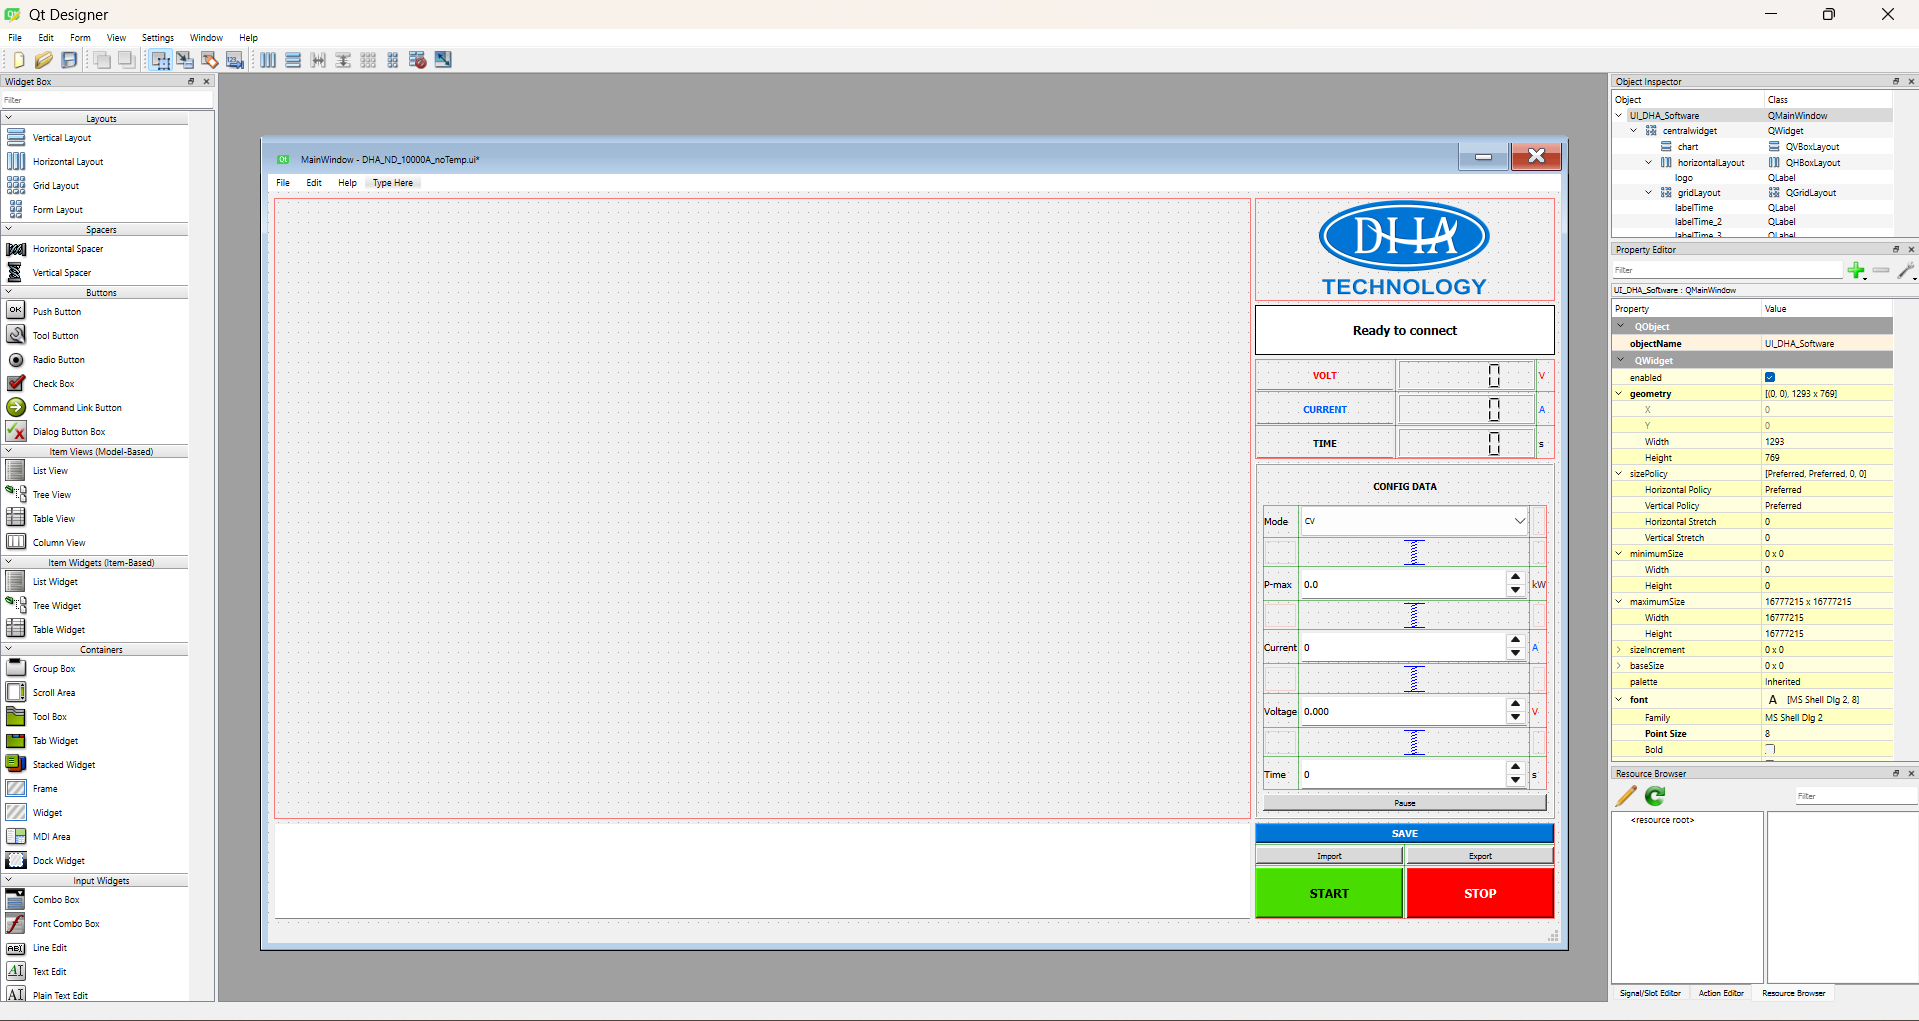Expand the sizeIncrement property row

coord(1619,650)
